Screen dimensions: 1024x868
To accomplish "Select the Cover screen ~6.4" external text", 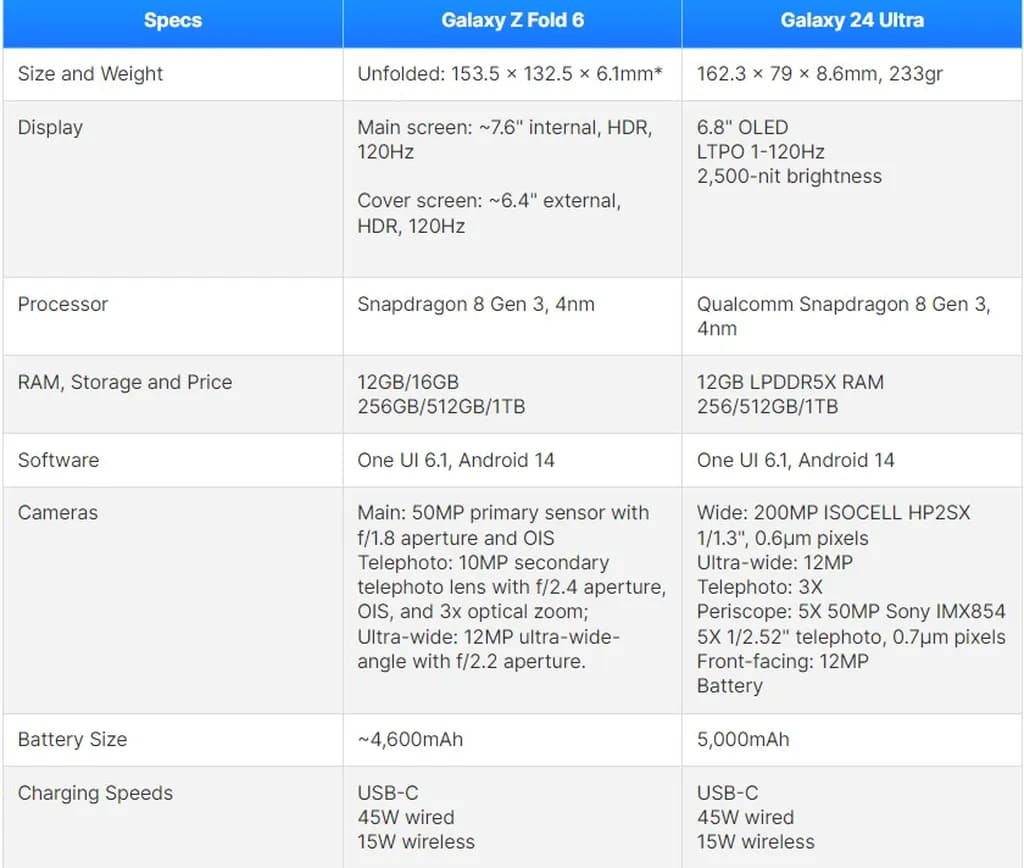I will [x=489, y=202].
